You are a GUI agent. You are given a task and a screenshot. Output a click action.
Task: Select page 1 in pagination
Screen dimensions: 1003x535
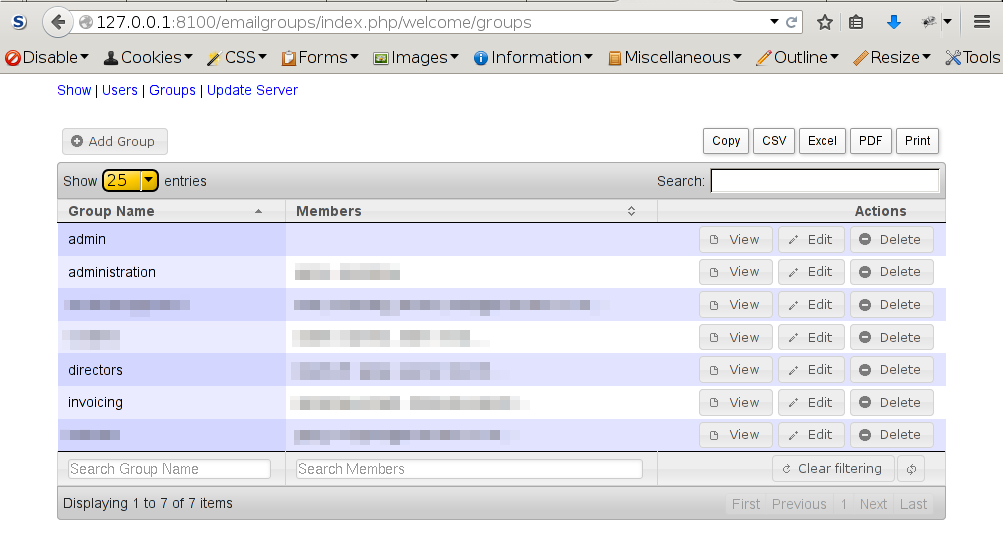(844, 504)
